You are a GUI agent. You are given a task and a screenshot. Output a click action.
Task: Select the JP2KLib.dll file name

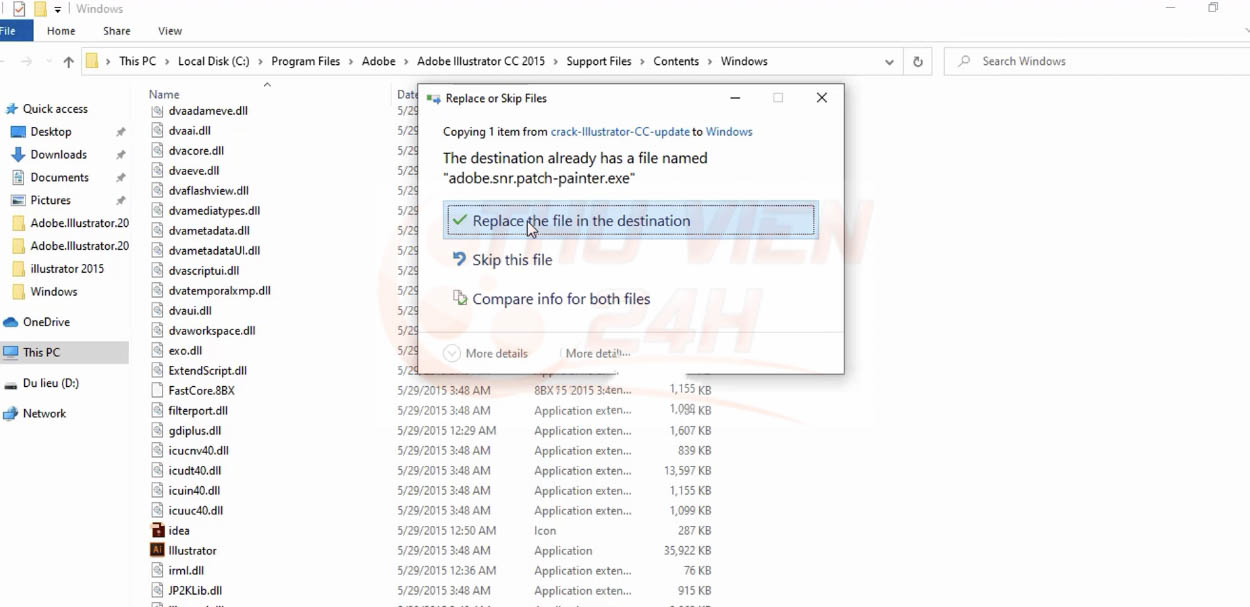pos(195,591)
